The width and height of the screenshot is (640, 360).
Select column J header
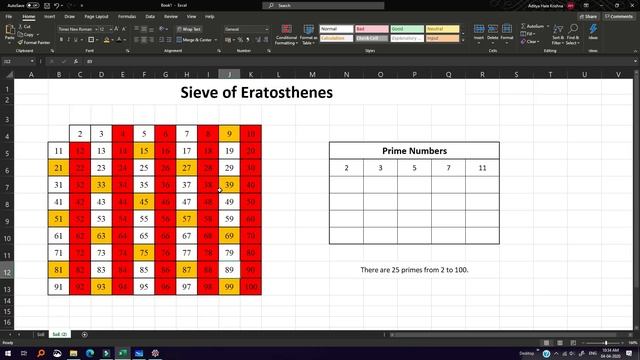pyautogui.click(x=229, y=74)
